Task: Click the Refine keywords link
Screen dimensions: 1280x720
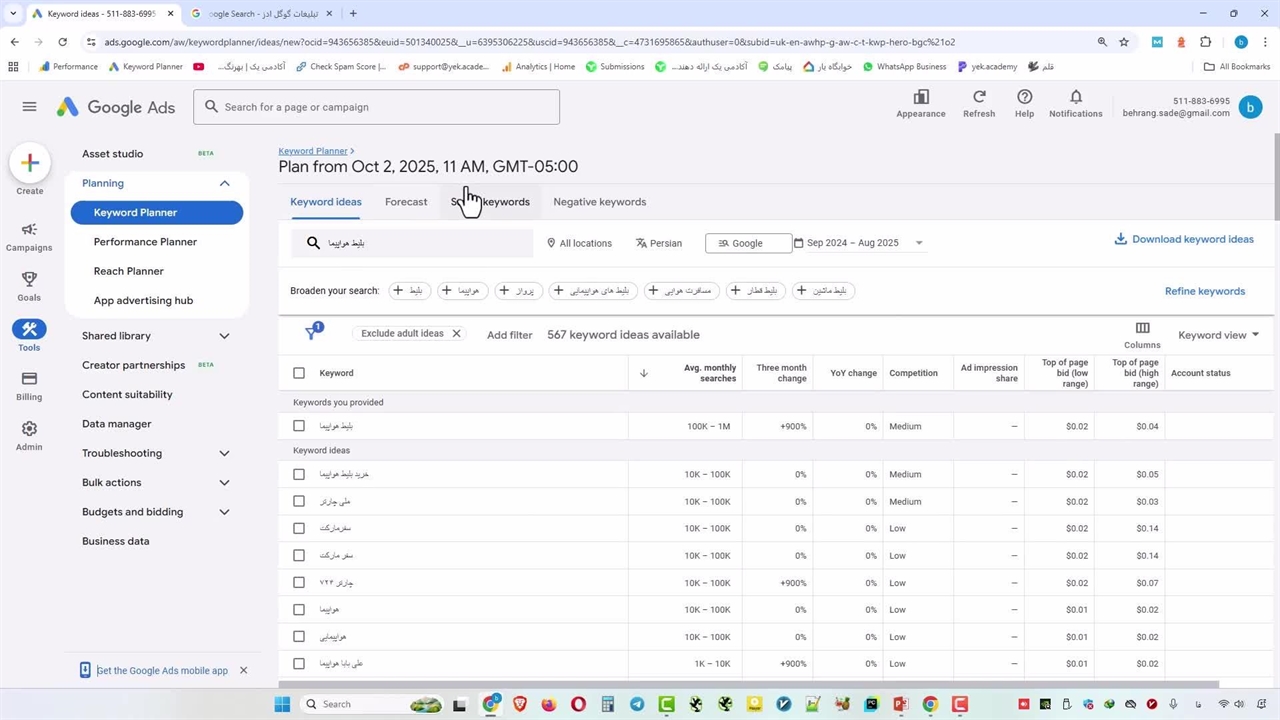Action: [1204, 291]
